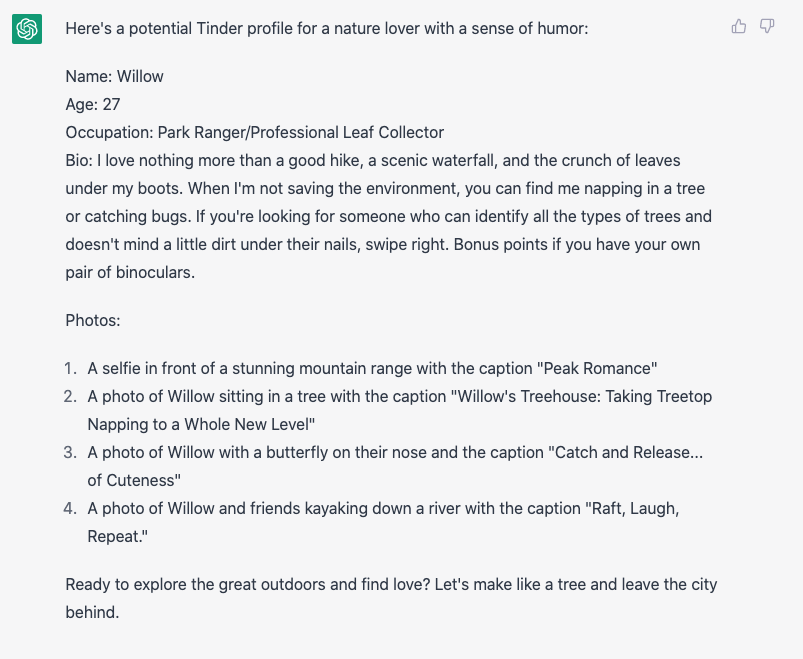Click the closing line 'Ready to explore'
Image resolution: width=803 pixels, height=659 pixels.
tap(391, 599)
